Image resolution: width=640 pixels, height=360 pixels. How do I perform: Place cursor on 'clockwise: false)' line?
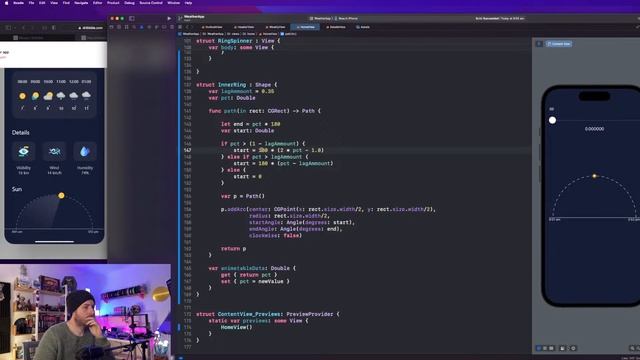click(x=276, y=236)
